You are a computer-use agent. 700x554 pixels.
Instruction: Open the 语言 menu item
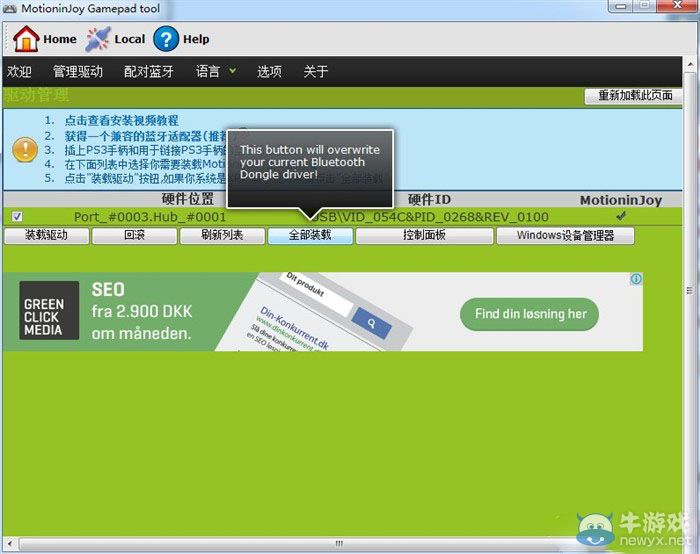[208, 71]
